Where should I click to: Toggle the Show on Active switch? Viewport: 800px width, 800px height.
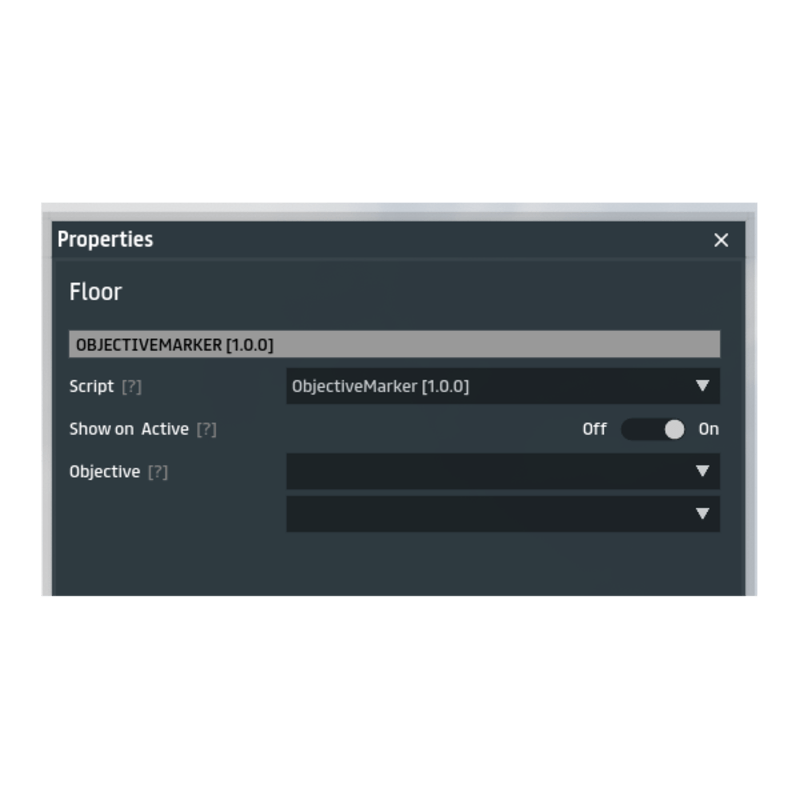coord(653,430)
